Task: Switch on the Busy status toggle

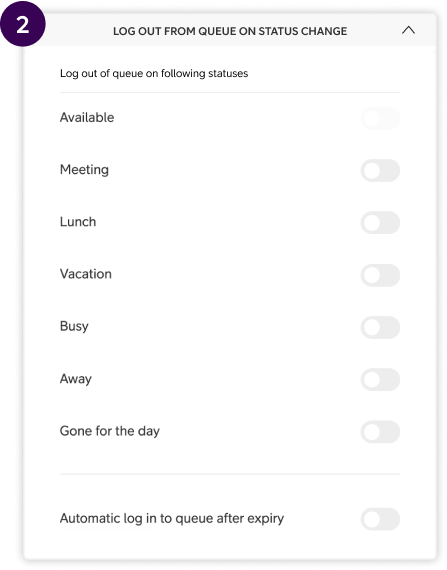Action: pos(380,327)
